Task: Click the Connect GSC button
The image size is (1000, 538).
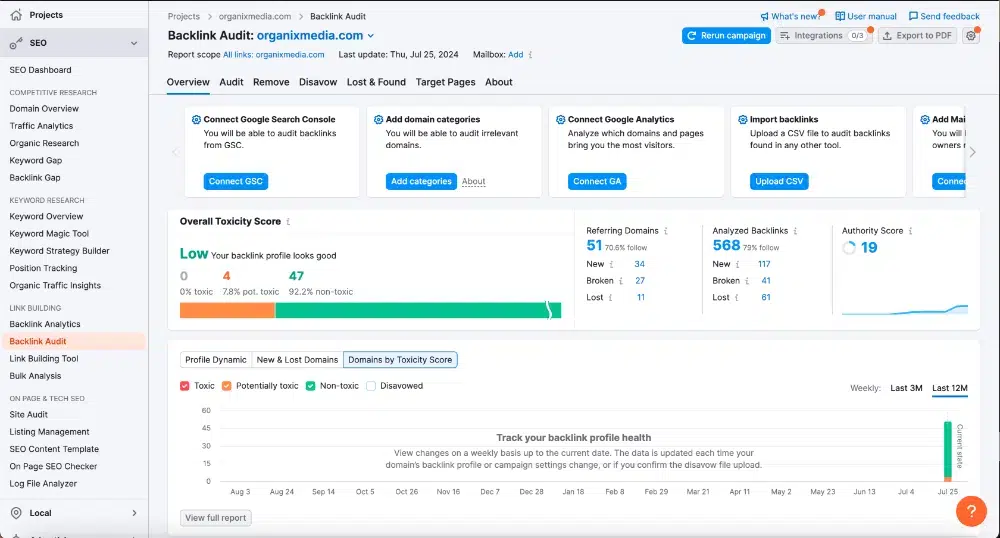Action: (235, 181)
